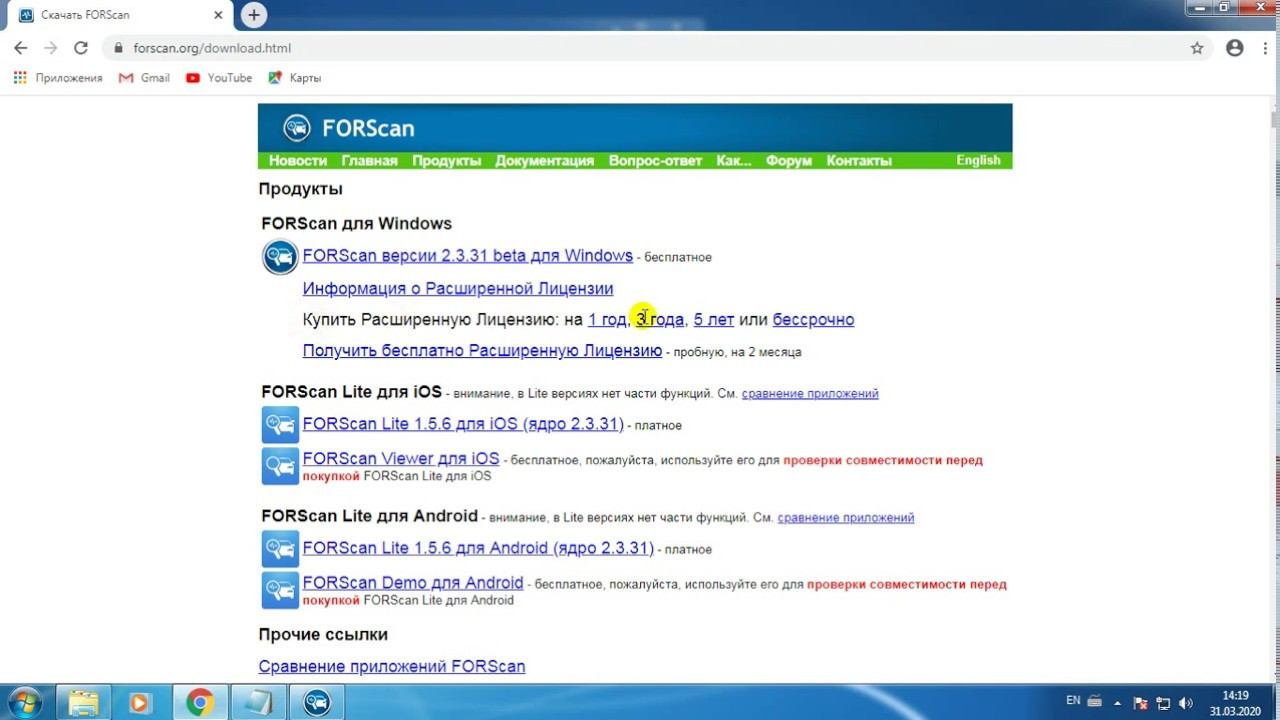This screenshot has width=1280, height=720.
Task: Download FORScan версии 2.3.31 beta для Windows
Action: (468, 256)
